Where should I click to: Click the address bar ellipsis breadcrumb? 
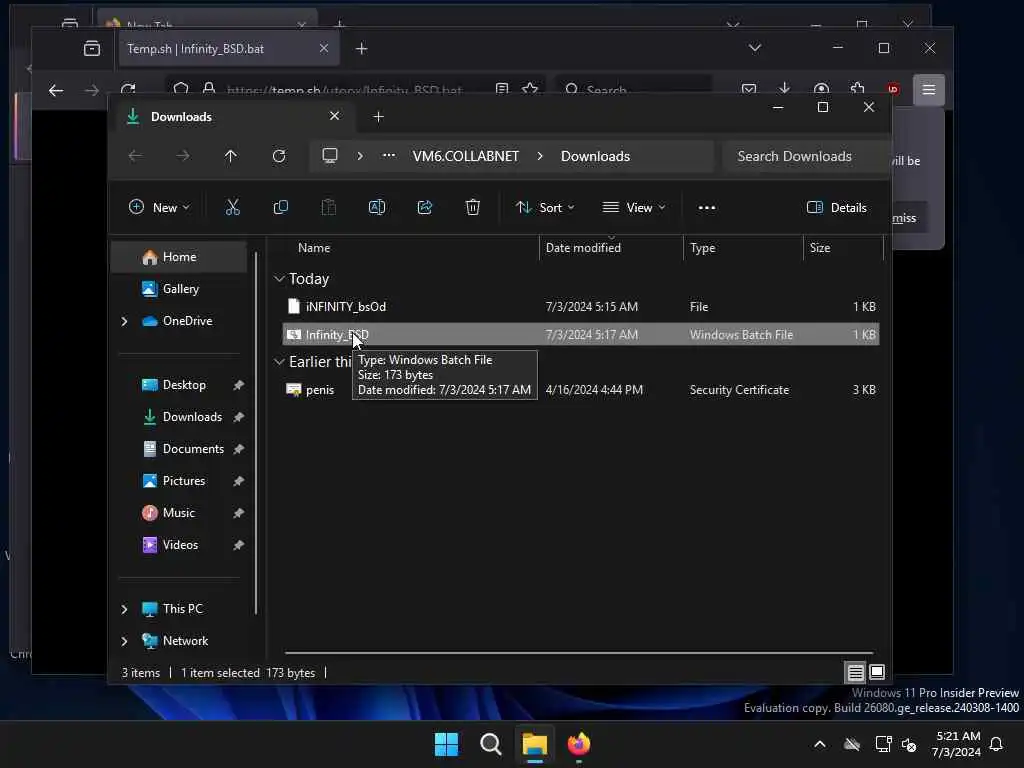[x=389, y=155]
